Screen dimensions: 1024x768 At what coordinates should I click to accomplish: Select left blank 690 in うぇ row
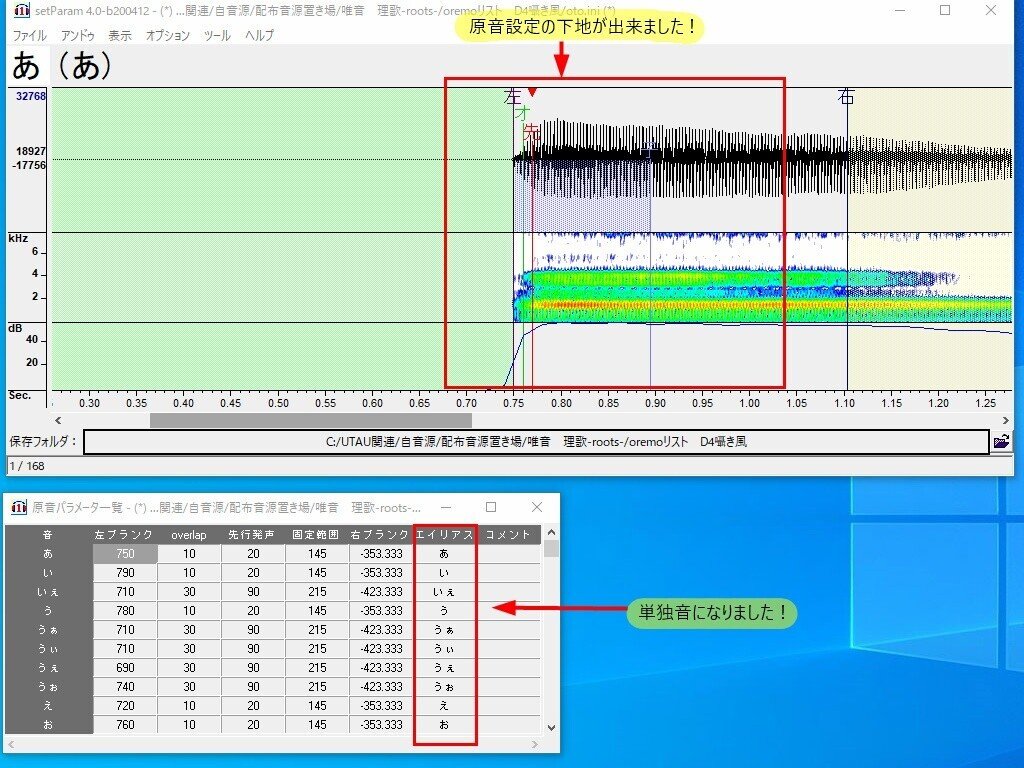click(125, 667)
